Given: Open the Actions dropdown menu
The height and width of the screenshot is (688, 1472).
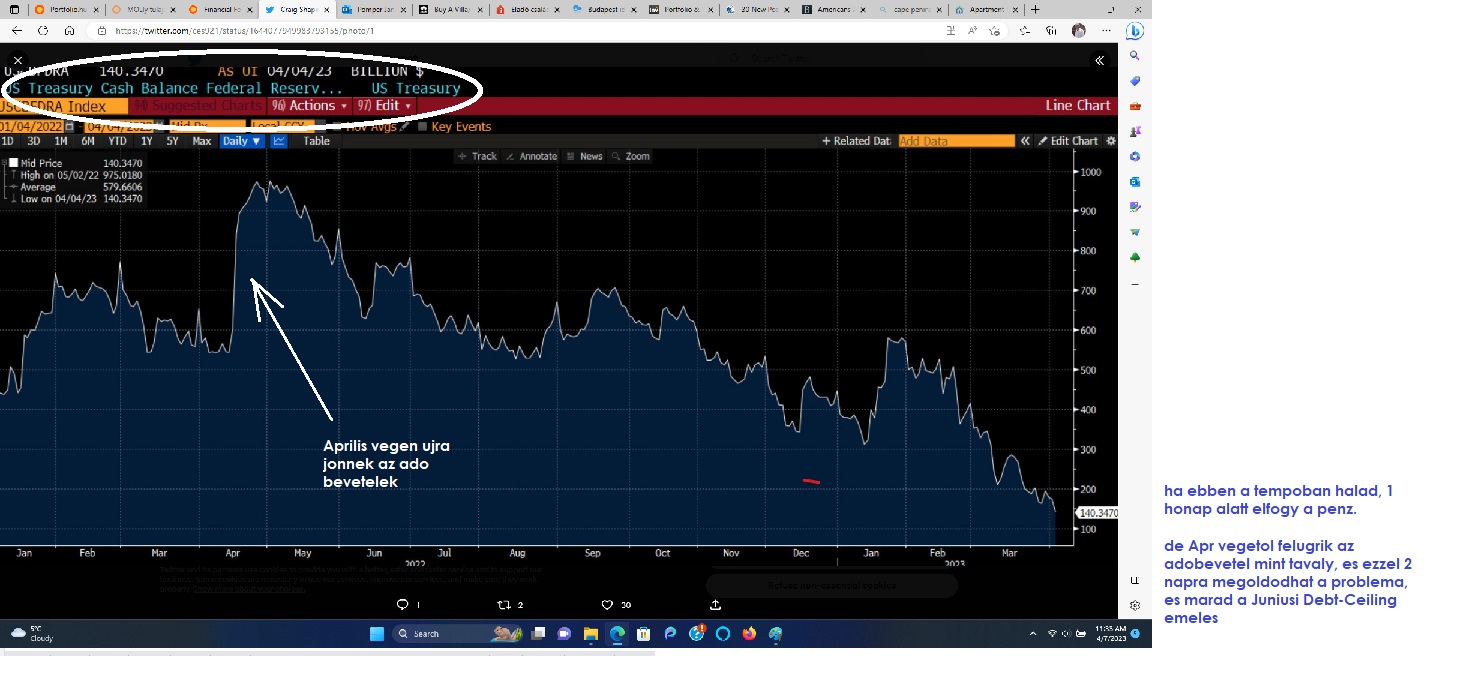Looking at the screenshot, I should pyautogui.click(x=310, y=106).
